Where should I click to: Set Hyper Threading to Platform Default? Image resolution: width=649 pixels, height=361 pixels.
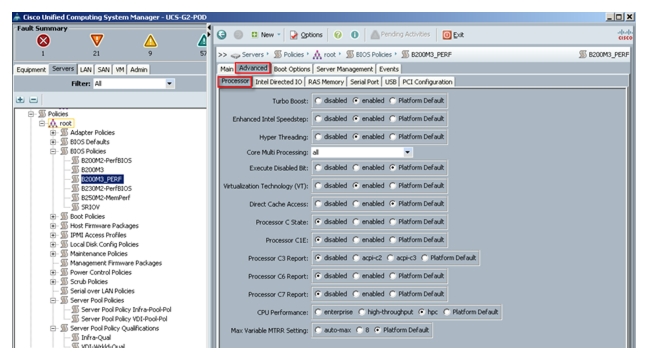click(392, 137)
